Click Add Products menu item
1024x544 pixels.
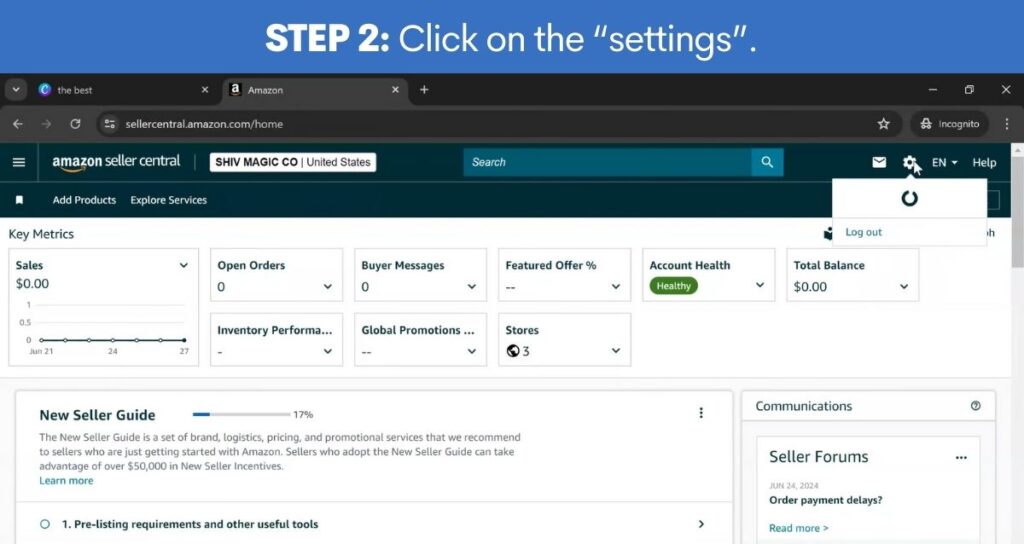(84, 200)
